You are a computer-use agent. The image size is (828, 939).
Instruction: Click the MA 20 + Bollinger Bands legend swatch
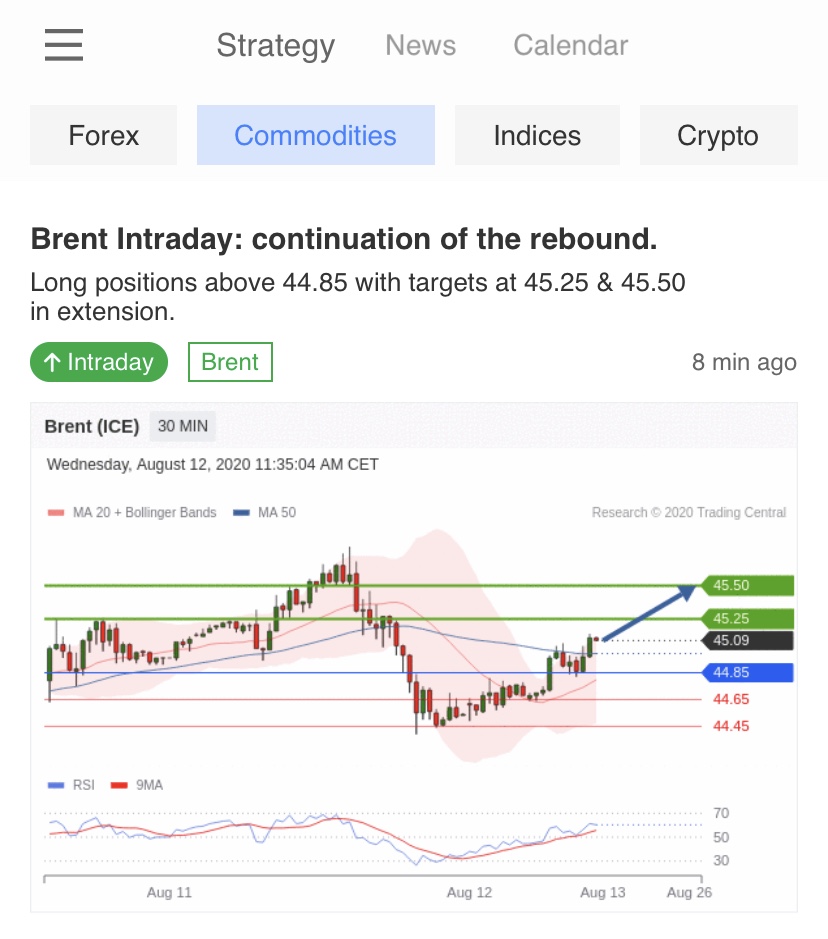[x=56, y=513]
